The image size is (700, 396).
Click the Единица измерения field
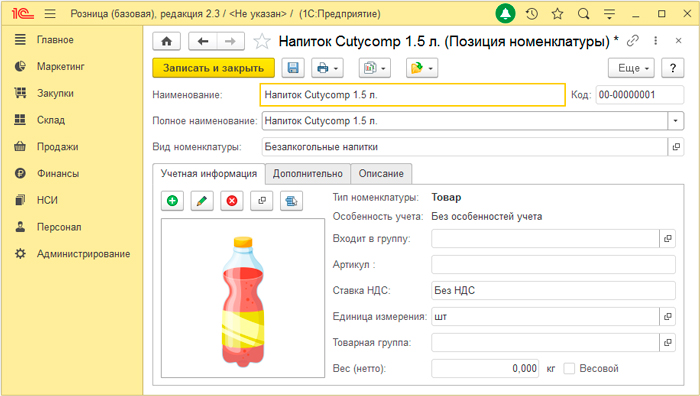[545, 317]
